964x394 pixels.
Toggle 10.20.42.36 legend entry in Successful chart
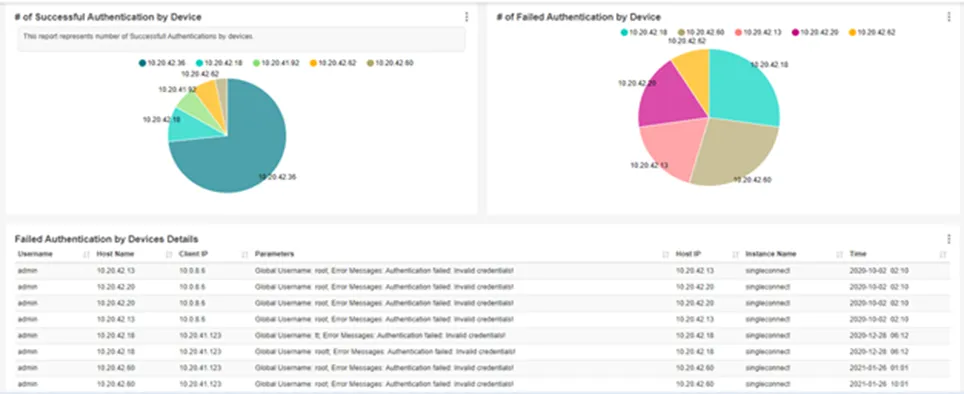(x=162, y=63)
